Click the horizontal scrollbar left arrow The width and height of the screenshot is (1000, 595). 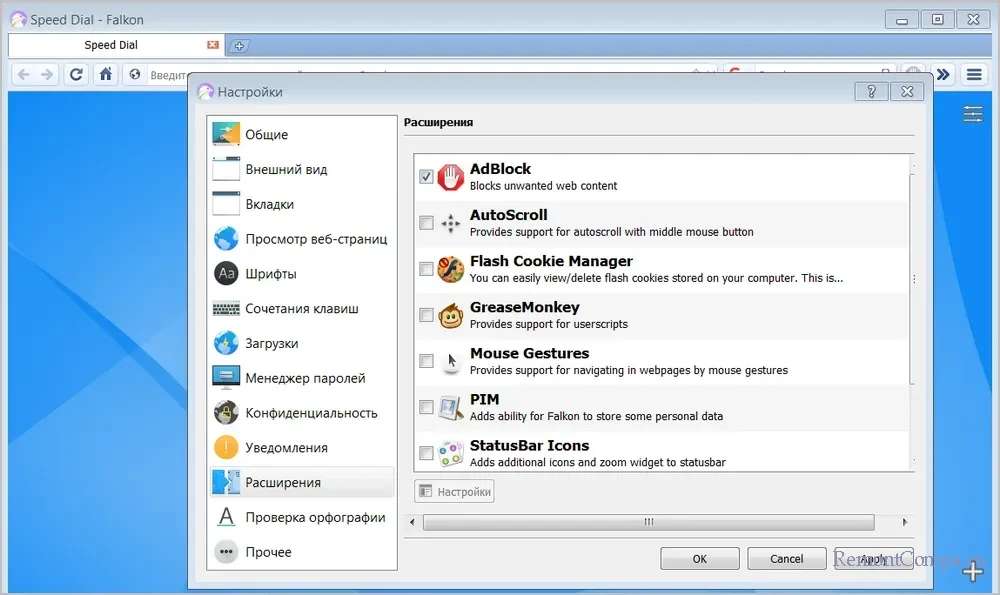pyautogui.click(x=412, y=522)
